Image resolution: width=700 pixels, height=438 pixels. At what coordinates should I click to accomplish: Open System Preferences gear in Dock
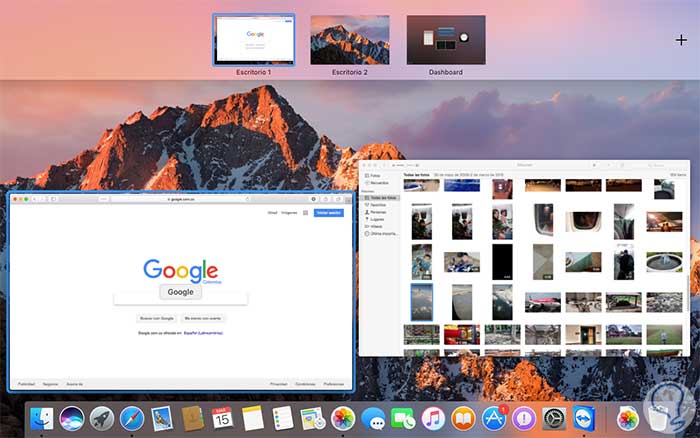[x=554, y=419]
